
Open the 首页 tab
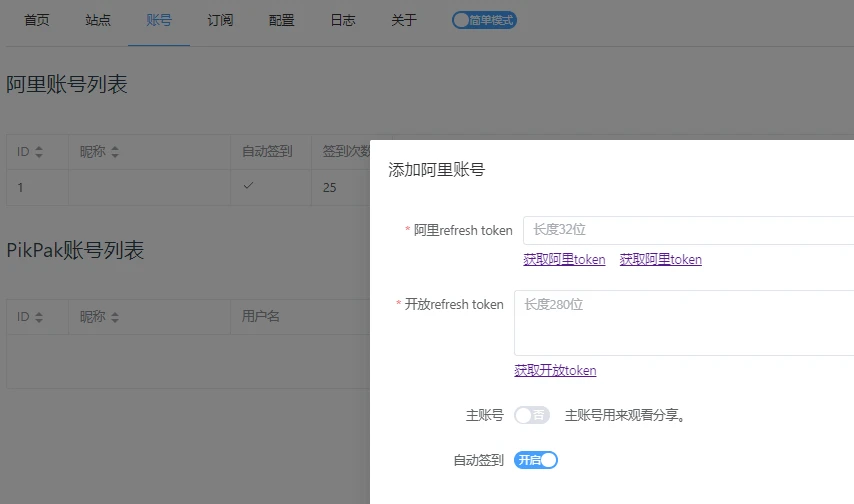pos(36,21)
